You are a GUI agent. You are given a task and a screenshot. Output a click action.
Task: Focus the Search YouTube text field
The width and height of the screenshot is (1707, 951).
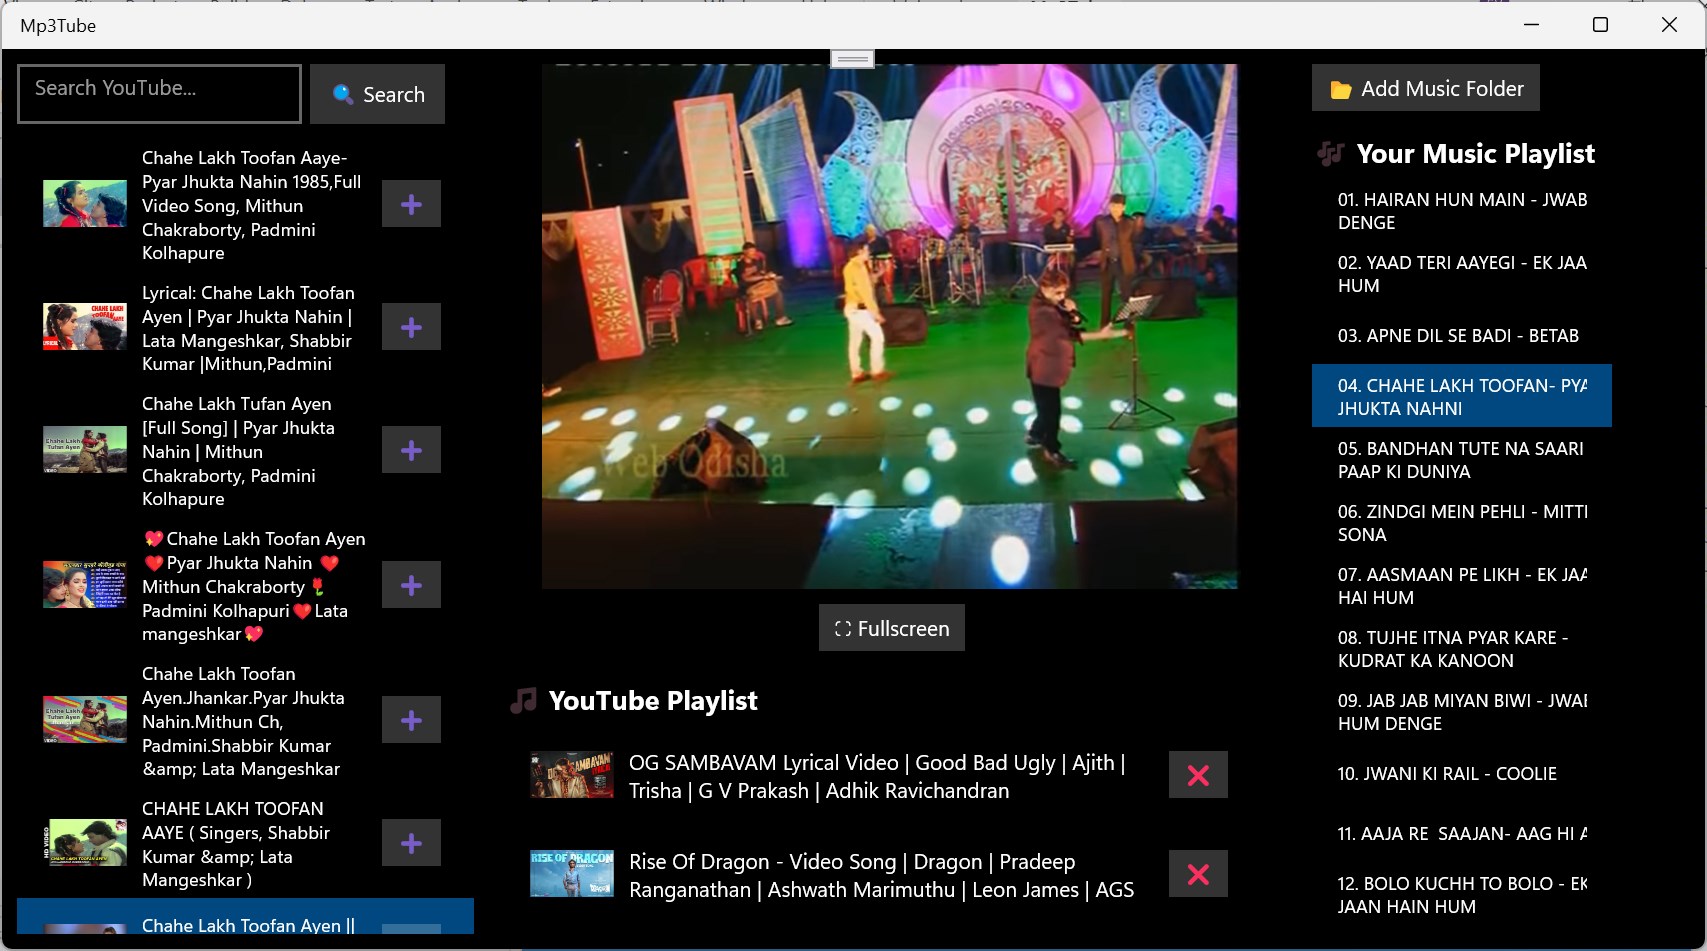[x=159, y=94]
